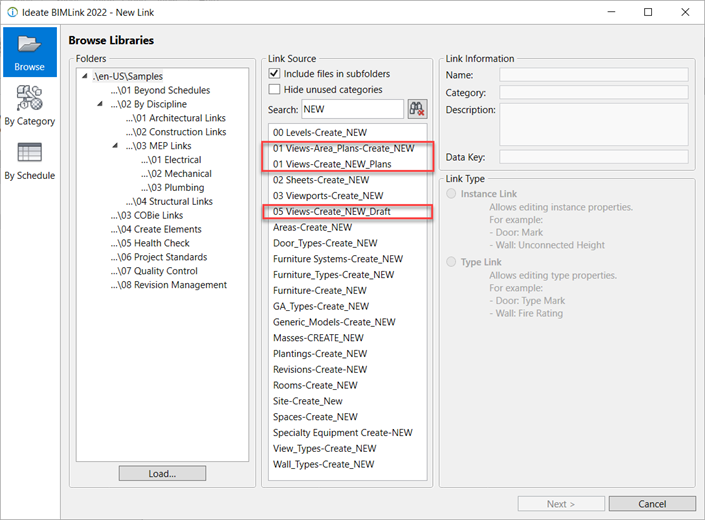The image size is (705, 520).
Task: Select the Type Link radio button
Action: pyautogui.click(x=454, y=262)
